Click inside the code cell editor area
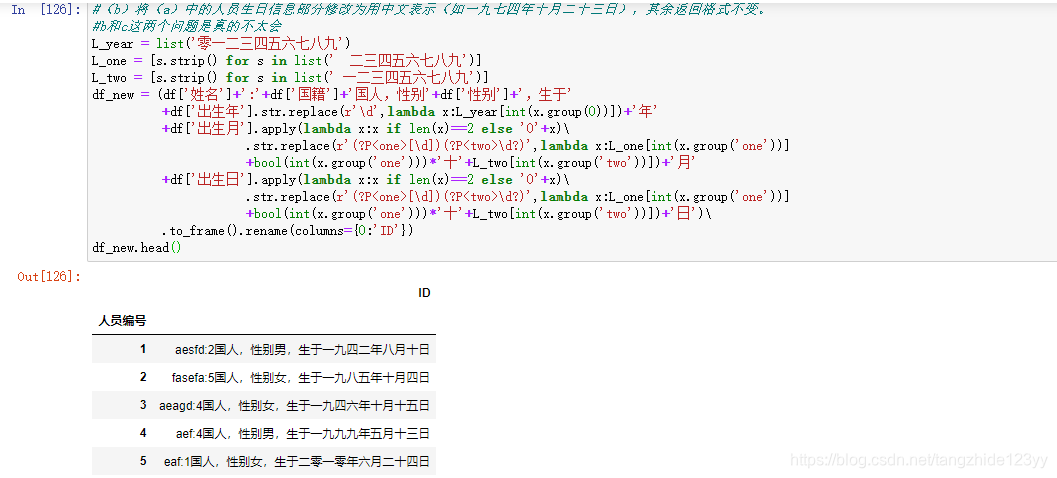Image resolution: width=1057 pixels, height=478 pixels. pos(572,131)
